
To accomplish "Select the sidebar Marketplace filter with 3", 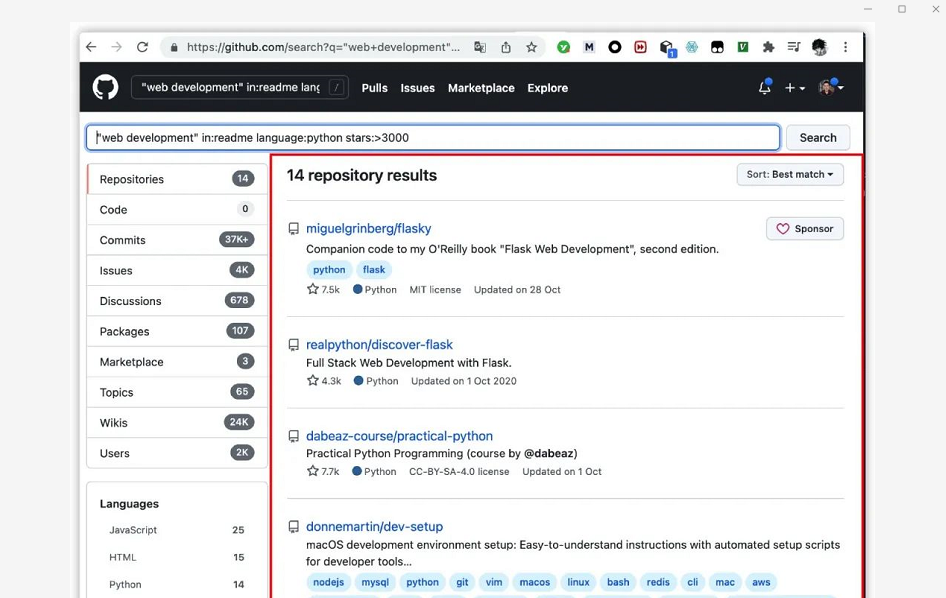I will click(x=177, y=362).
